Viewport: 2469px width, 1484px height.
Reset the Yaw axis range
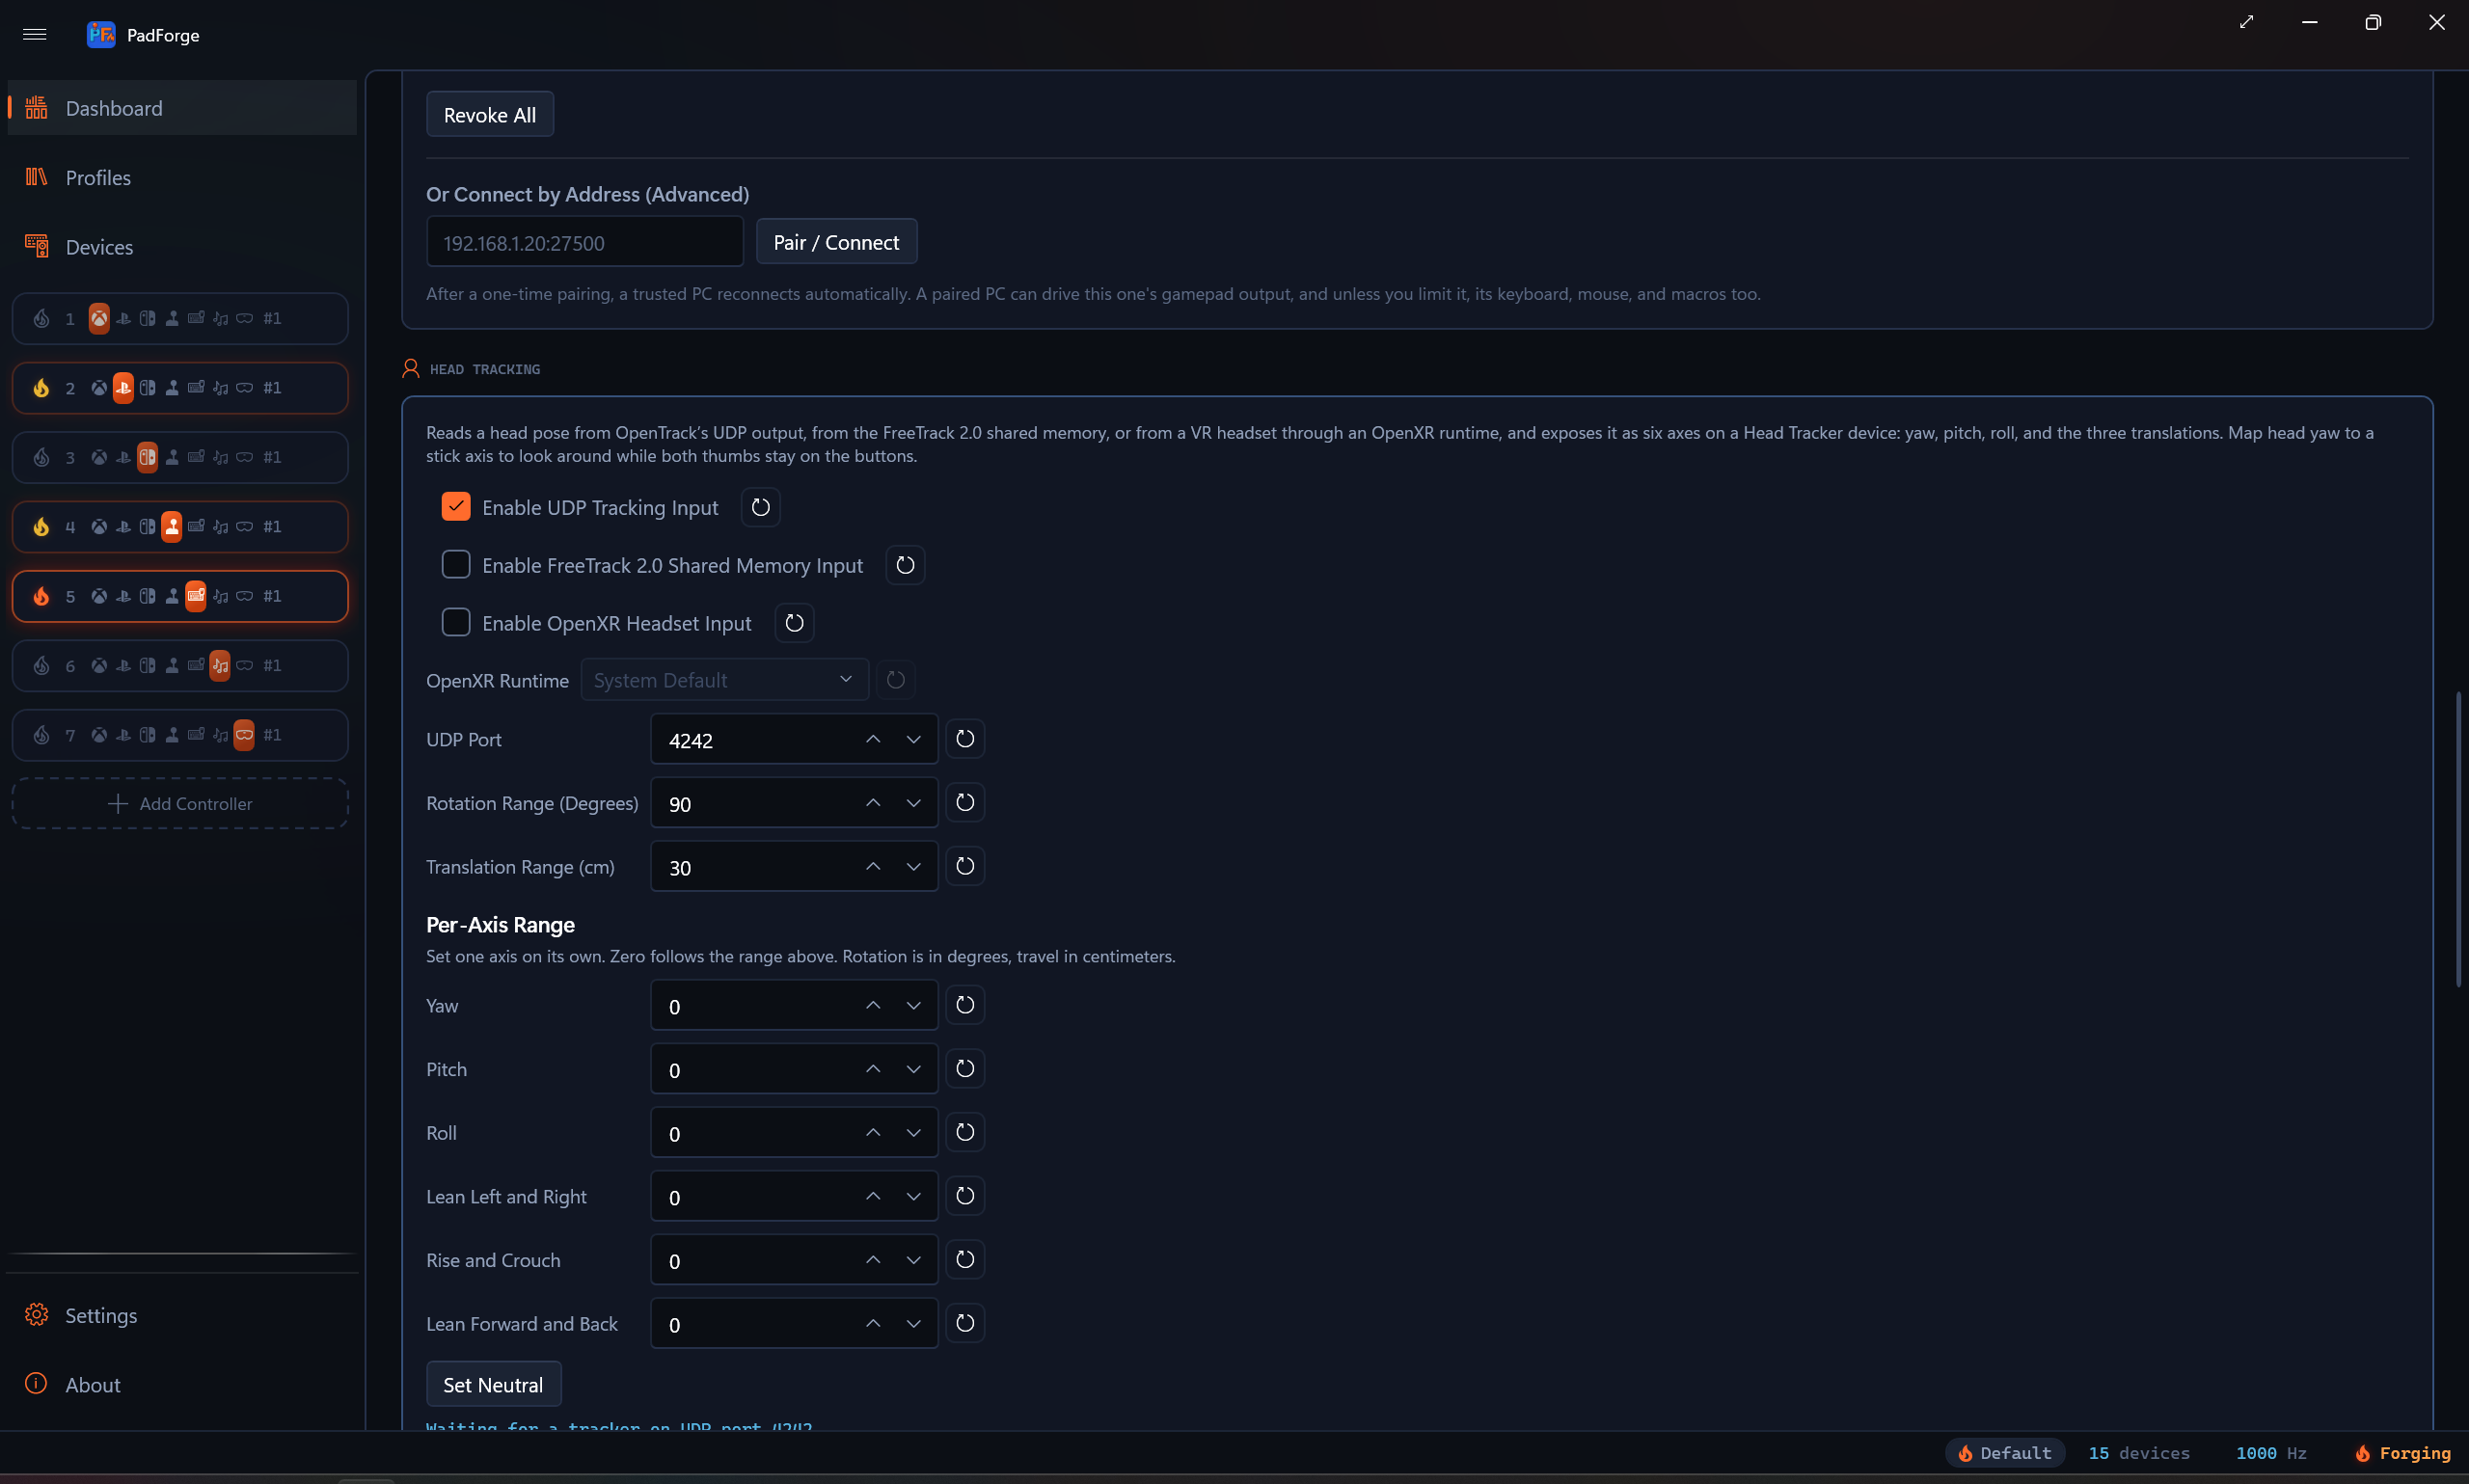click(x=965, y=1005)
